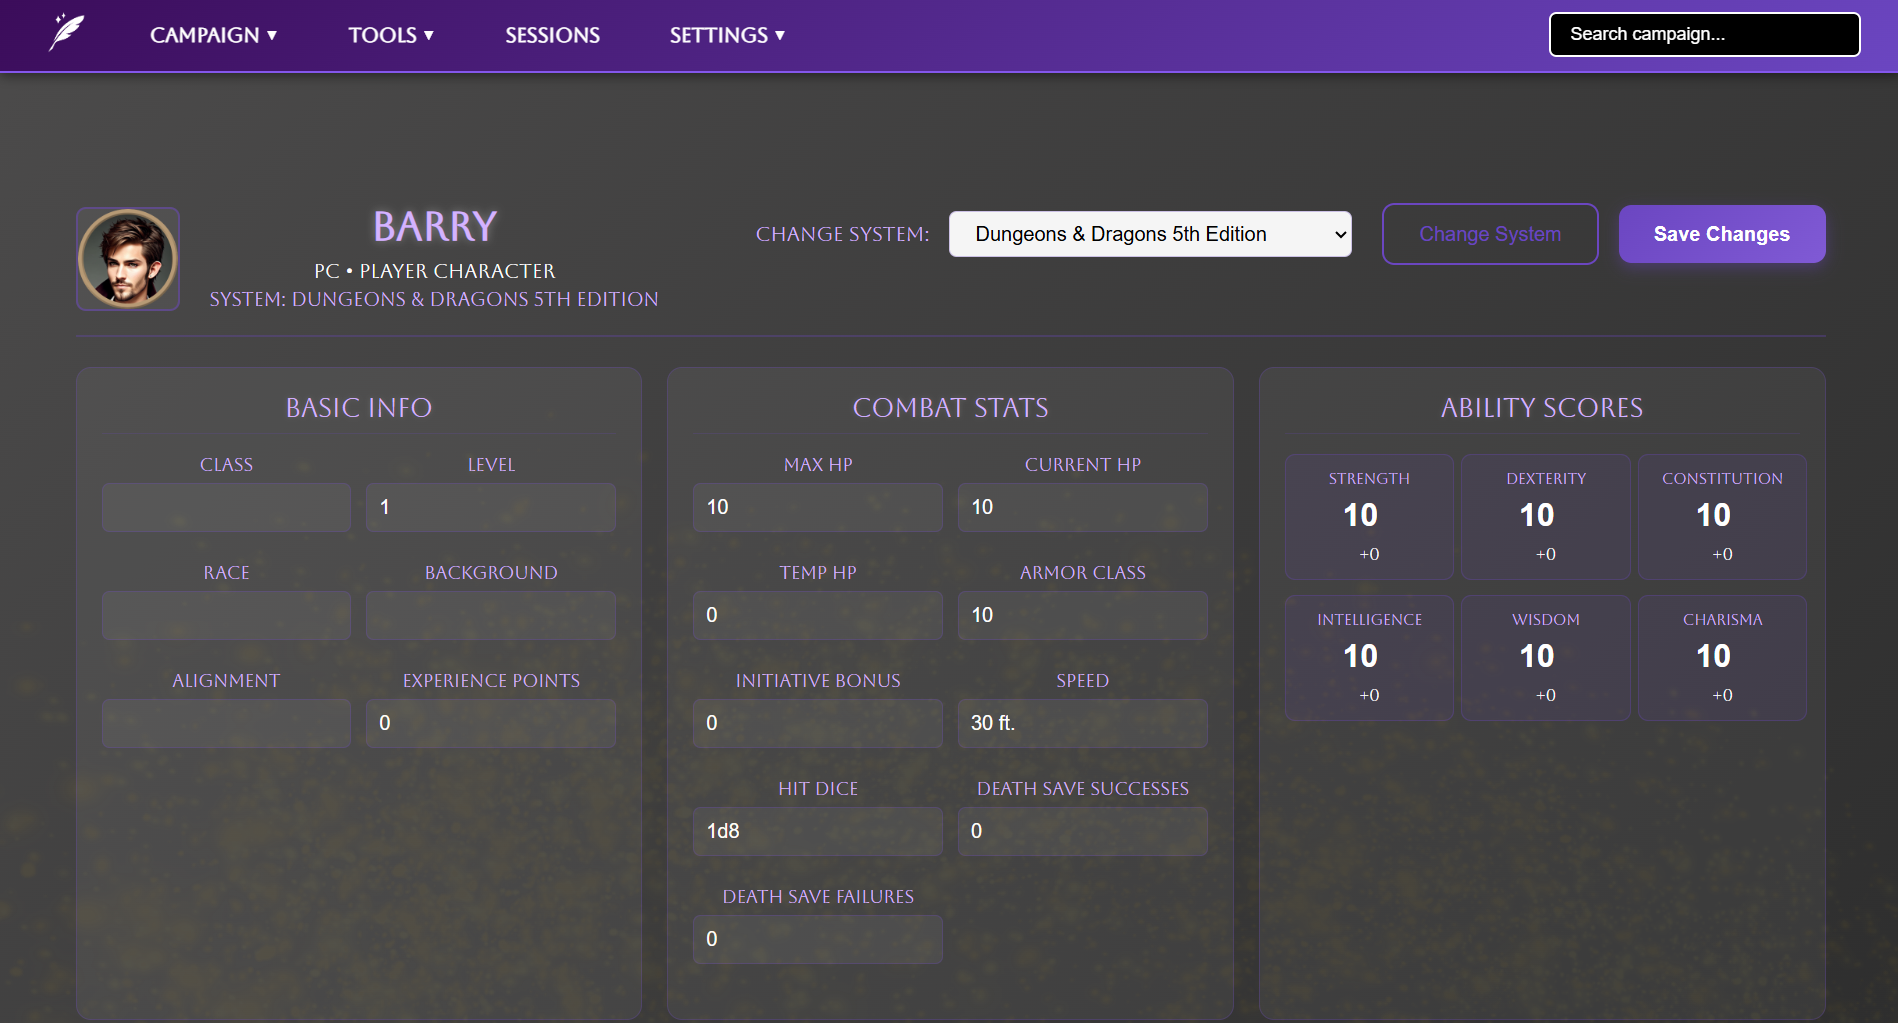Focus the Max HP field
Viewport: 1898px width, 1023px height.
coord(817,507)
